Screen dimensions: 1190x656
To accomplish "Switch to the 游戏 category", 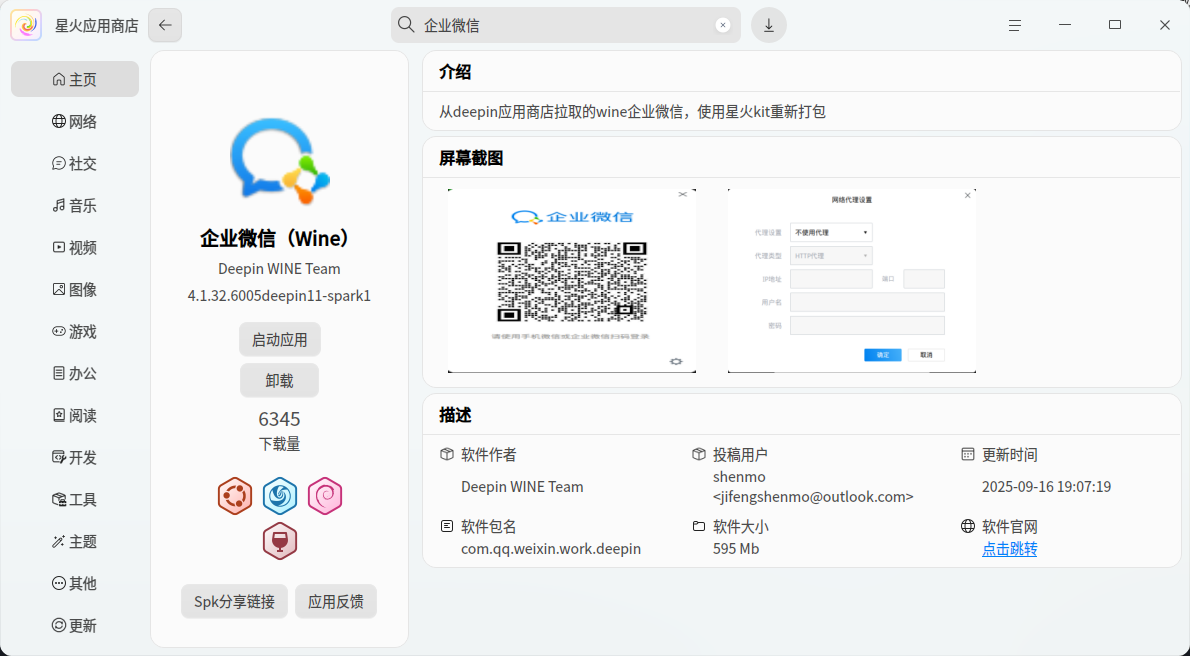I will point(74,332).
